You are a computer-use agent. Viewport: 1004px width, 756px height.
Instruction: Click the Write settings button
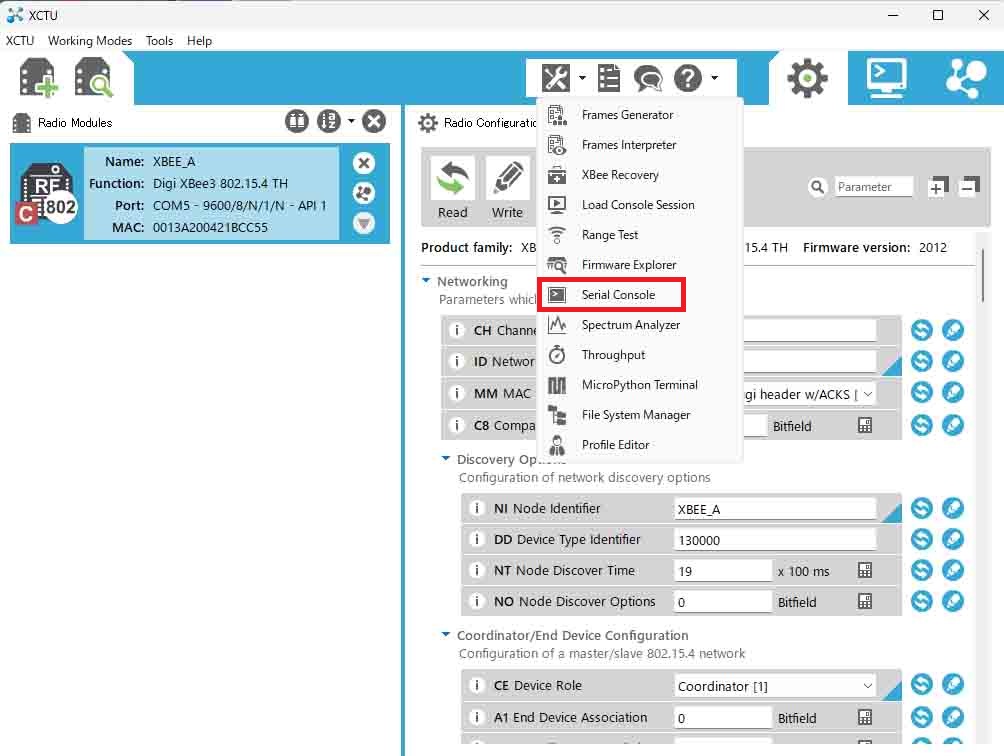pyautogui.click(x=508, y=189)
